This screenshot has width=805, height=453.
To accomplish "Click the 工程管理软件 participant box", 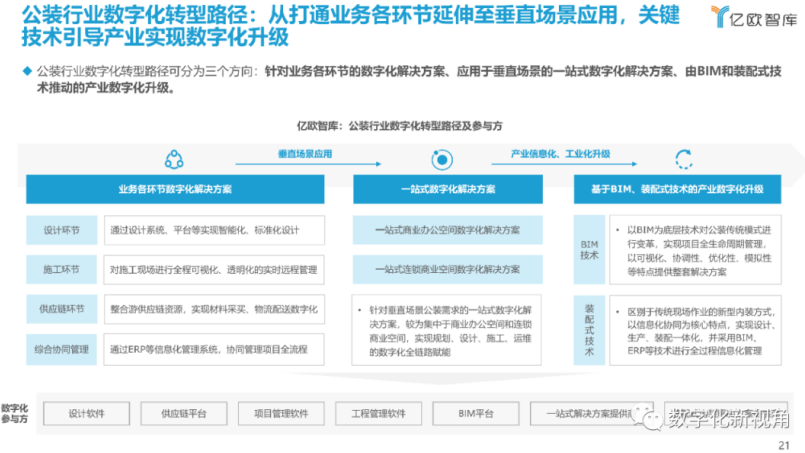I will 378,413.
